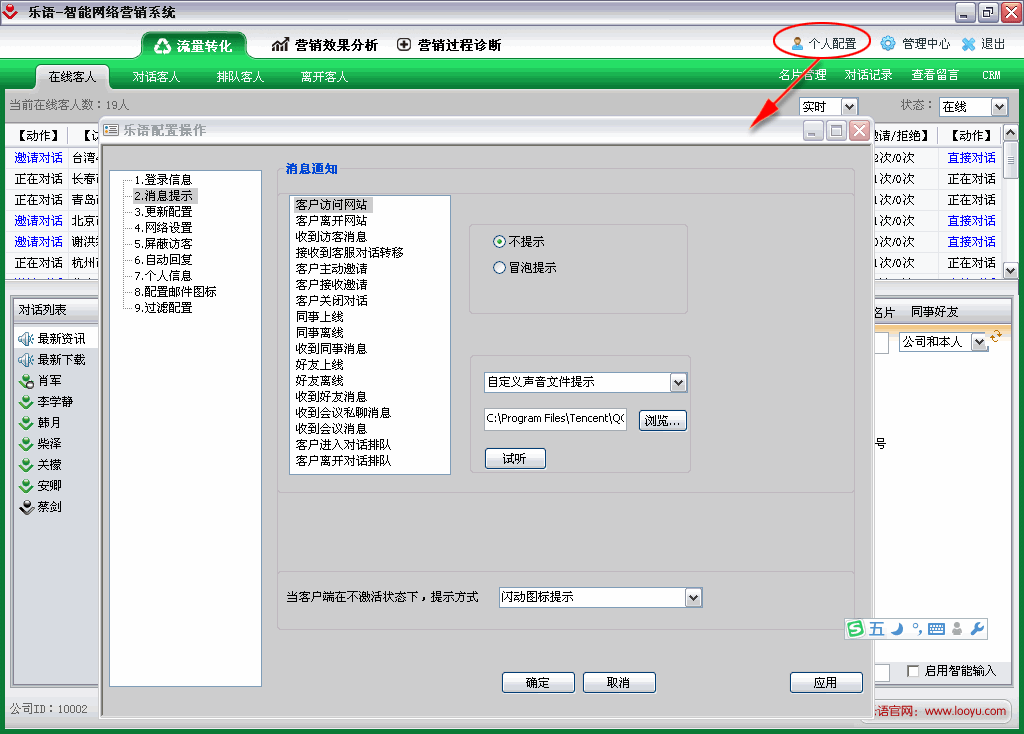
Task: Toggle the moon icon on the input-method bar
Action: [x=897, y=628]
